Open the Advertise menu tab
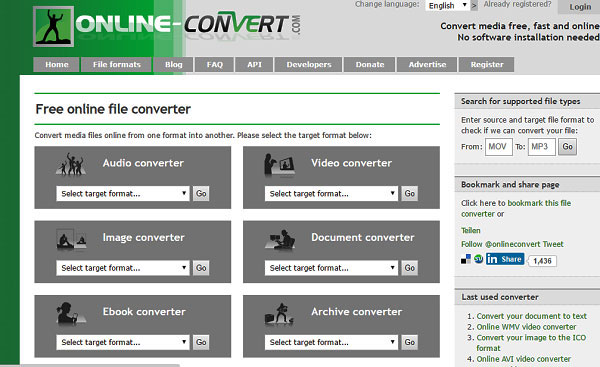This screenshot has height=367, width=600. tap(427, 65)
